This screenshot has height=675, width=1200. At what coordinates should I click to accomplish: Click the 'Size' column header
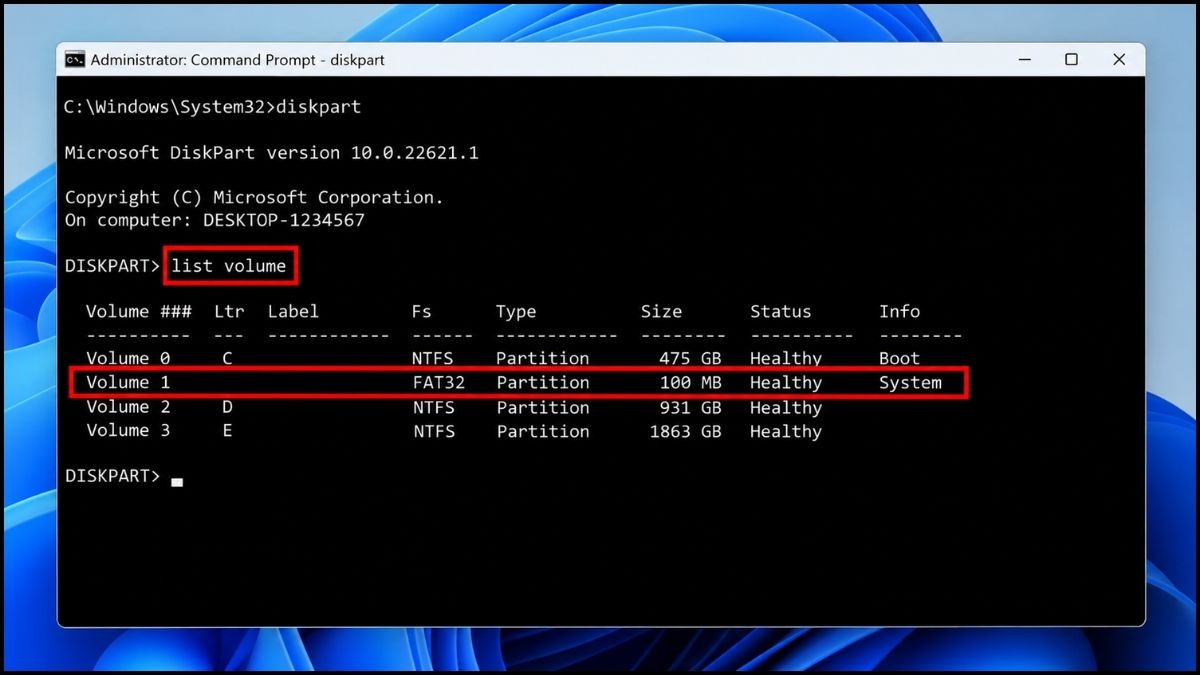661,311
